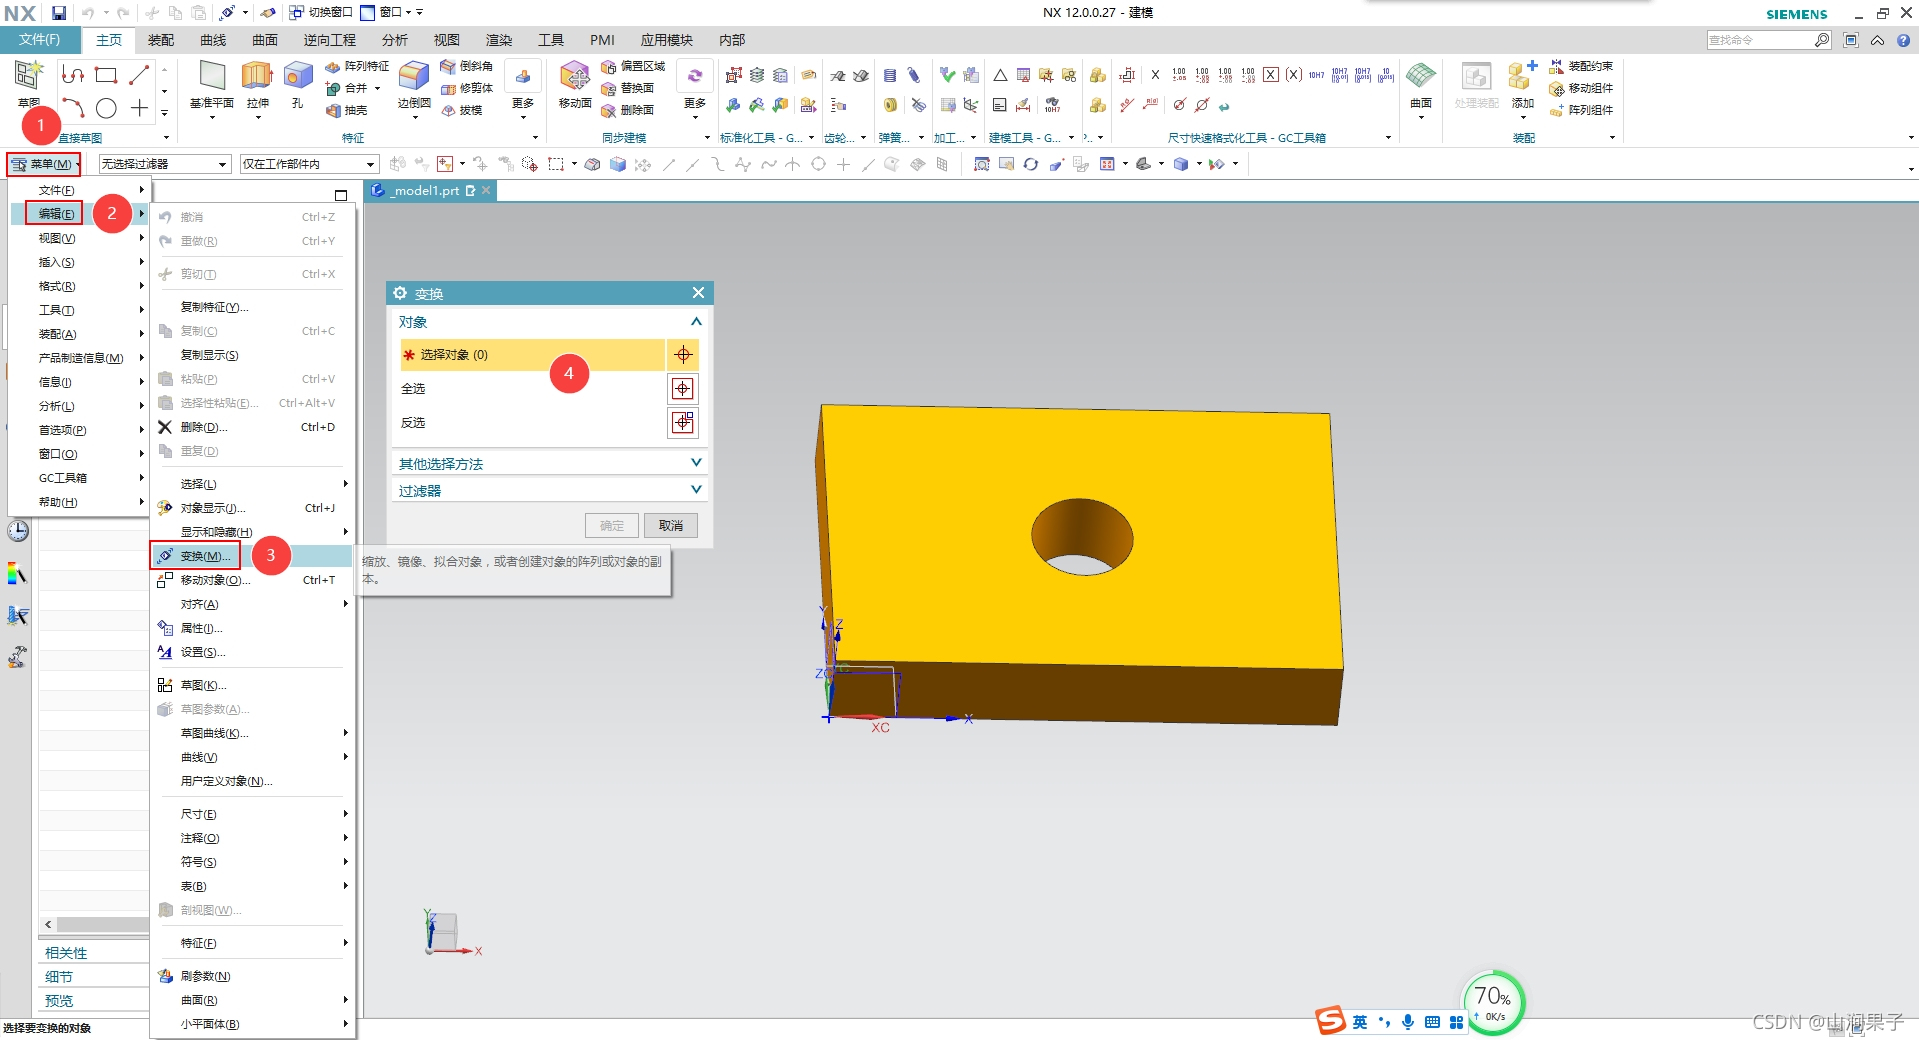Open the 文件(F) ribbon tab
Viewport: 1919px width, 1040px height.
click(x=40, y=40)
